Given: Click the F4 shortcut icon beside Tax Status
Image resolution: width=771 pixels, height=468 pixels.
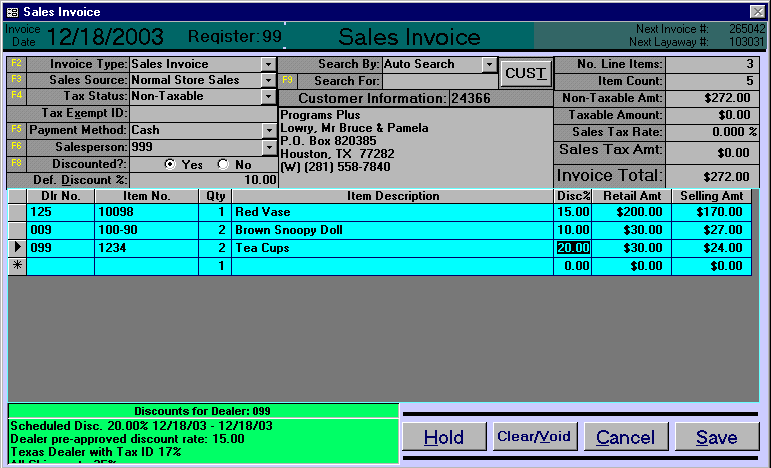Looking at the screenshot, I should [15, 97].
